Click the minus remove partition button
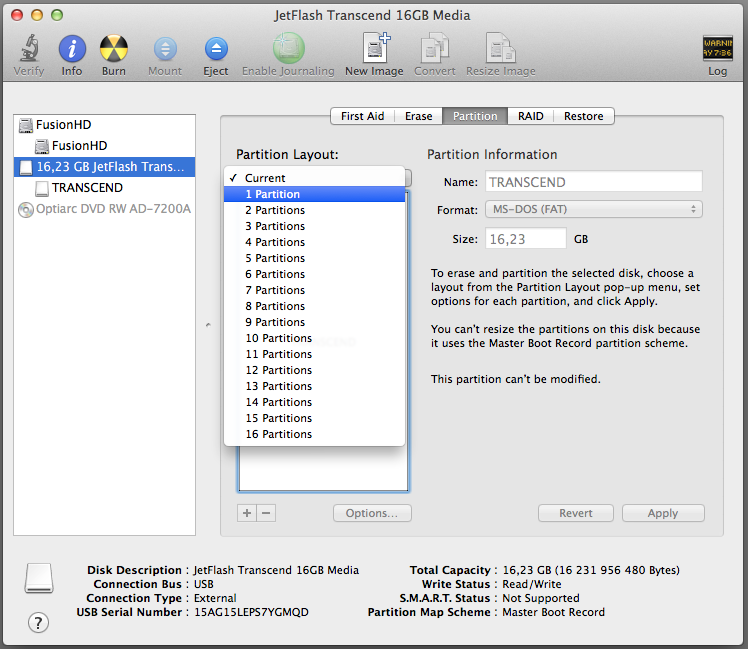Screen dimensions: 748x649 click(266, 513)
